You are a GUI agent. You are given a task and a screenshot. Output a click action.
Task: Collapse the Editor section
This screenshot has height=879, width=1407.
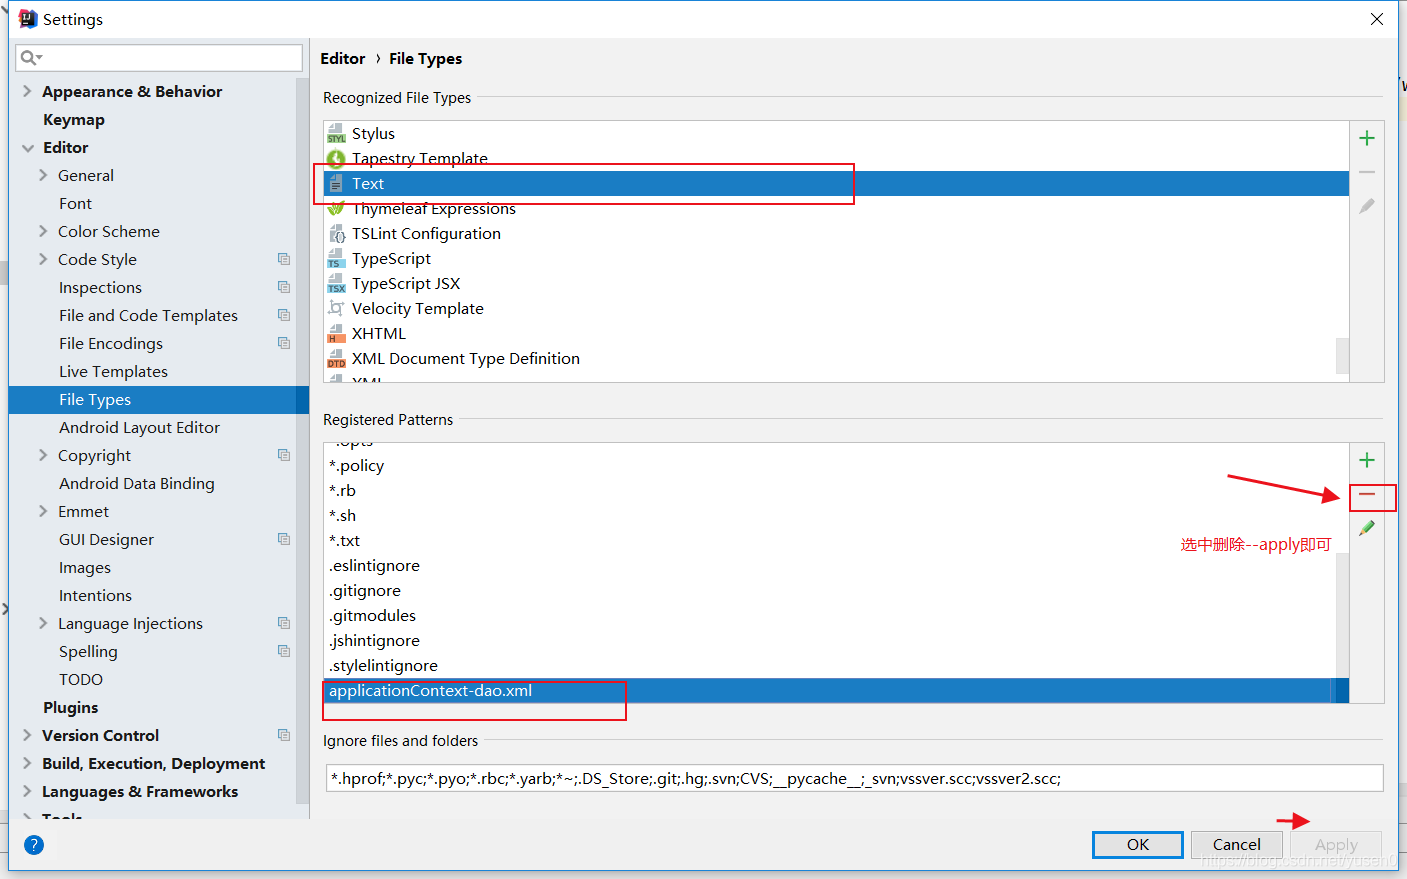tap(28, 147)
